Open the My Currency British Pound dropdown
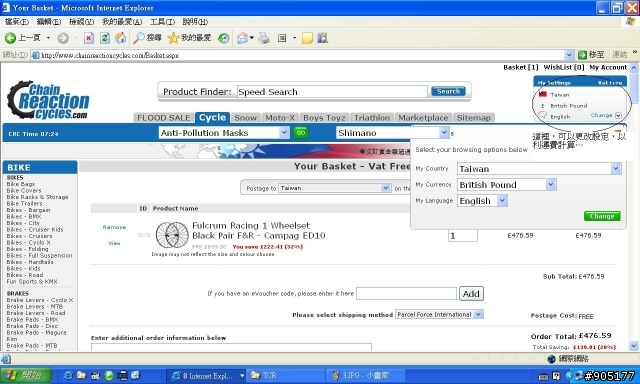 coord(551,184)
